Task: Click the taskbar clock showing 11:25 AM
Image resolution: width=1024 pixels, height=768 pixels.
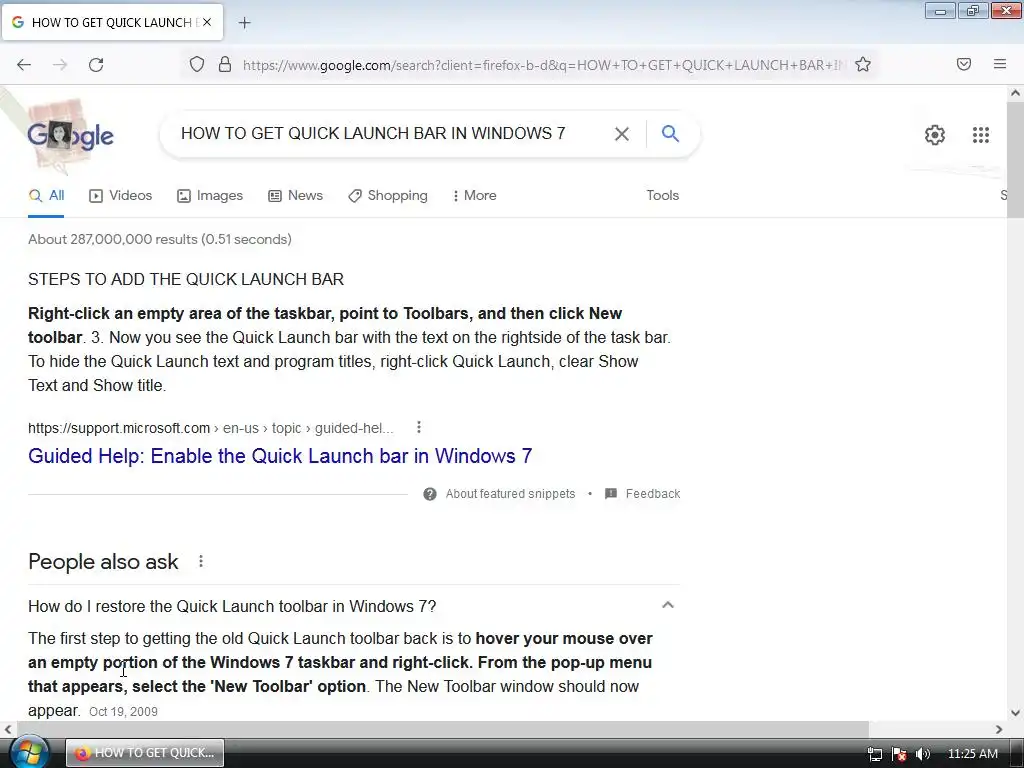Action: coord(972,754)
